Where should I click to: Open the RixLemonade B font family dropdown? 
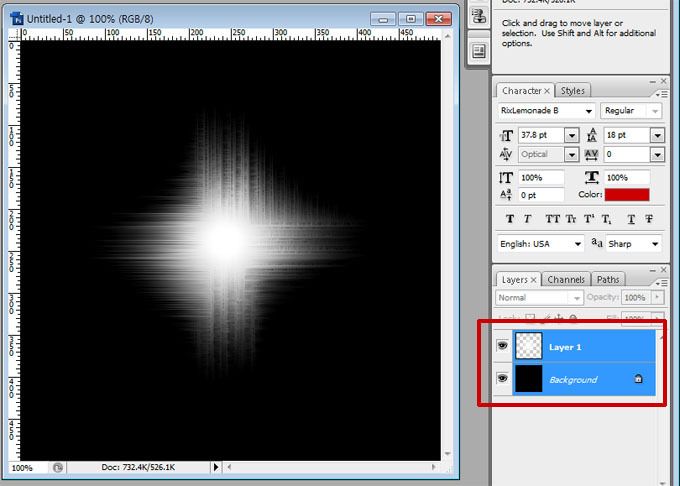588,111
